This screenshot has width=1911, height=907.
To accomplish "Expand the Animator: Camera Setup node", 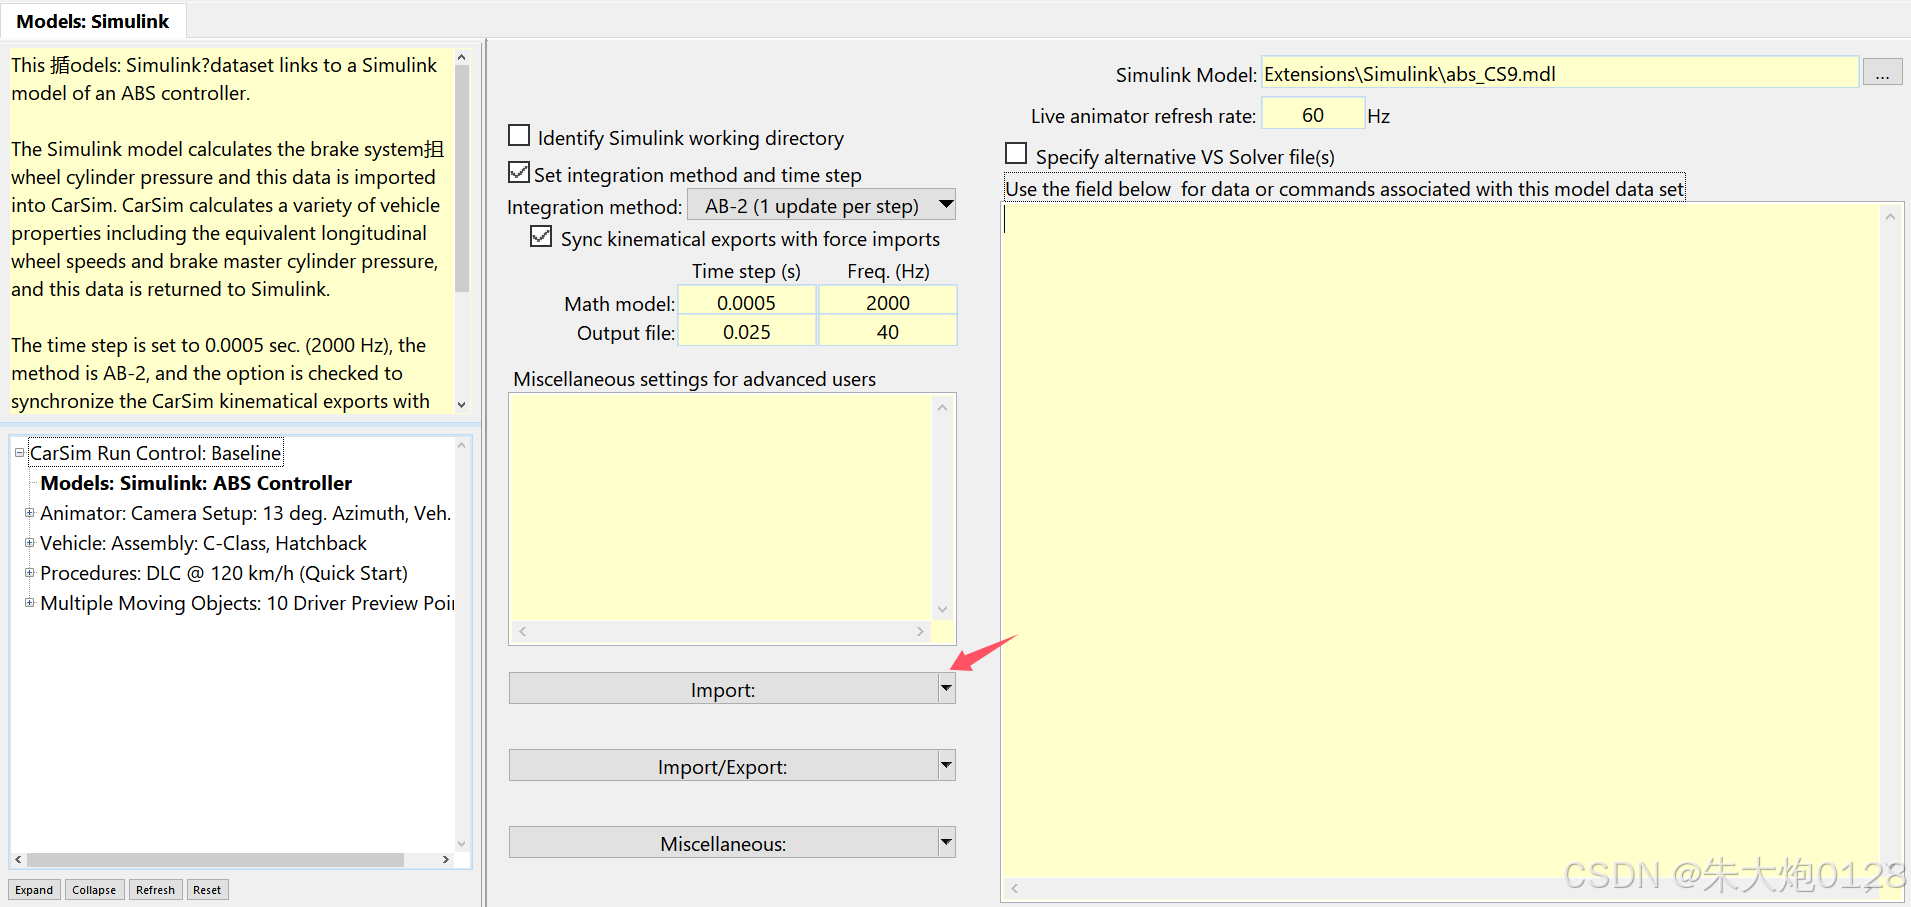I will click(x=29, y=513).
